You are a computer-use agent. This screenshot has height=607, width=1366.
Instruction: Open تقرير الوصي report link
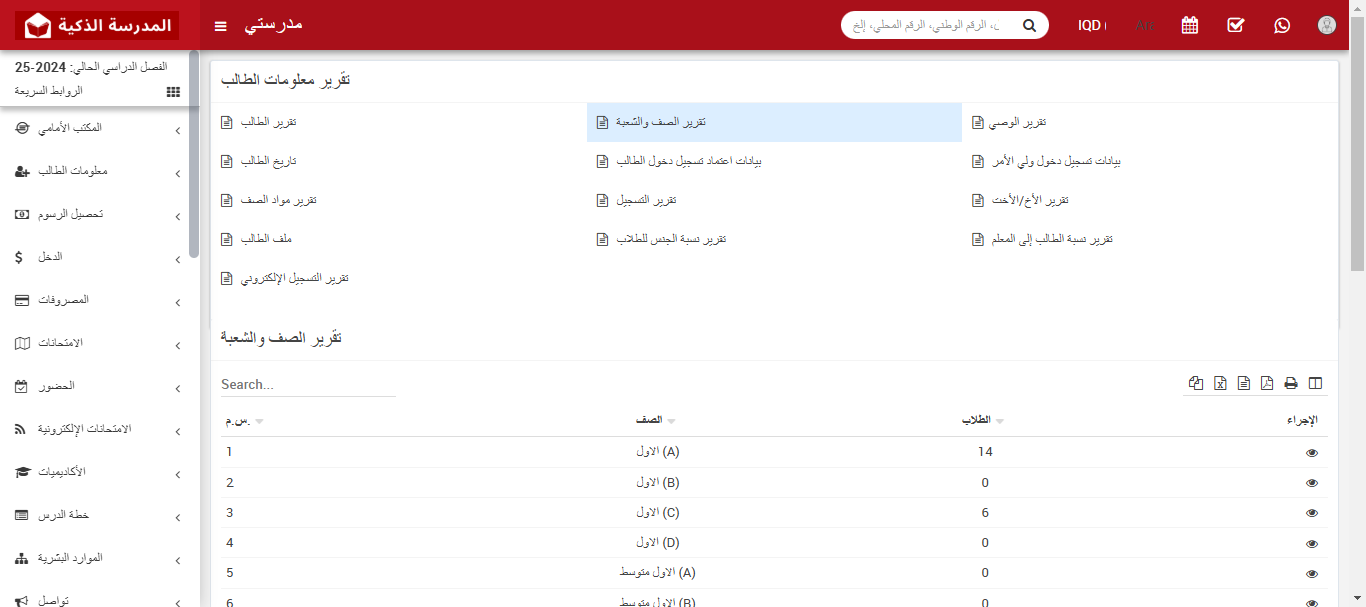coord(1018,122)
